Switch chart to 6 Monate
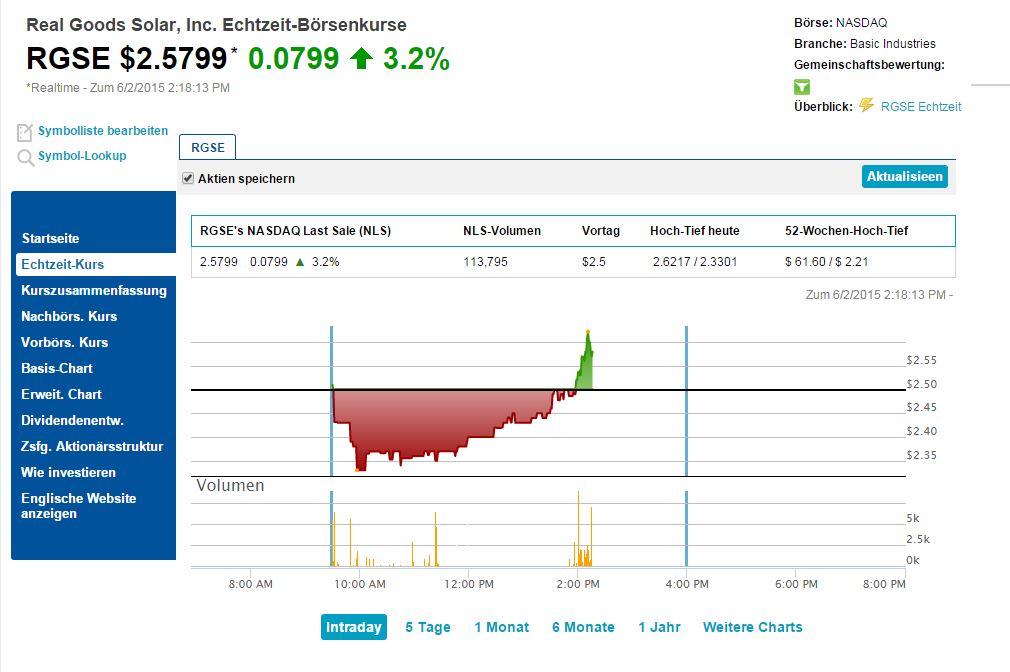This screenshot has height=672, width=1010. (583, 627)
